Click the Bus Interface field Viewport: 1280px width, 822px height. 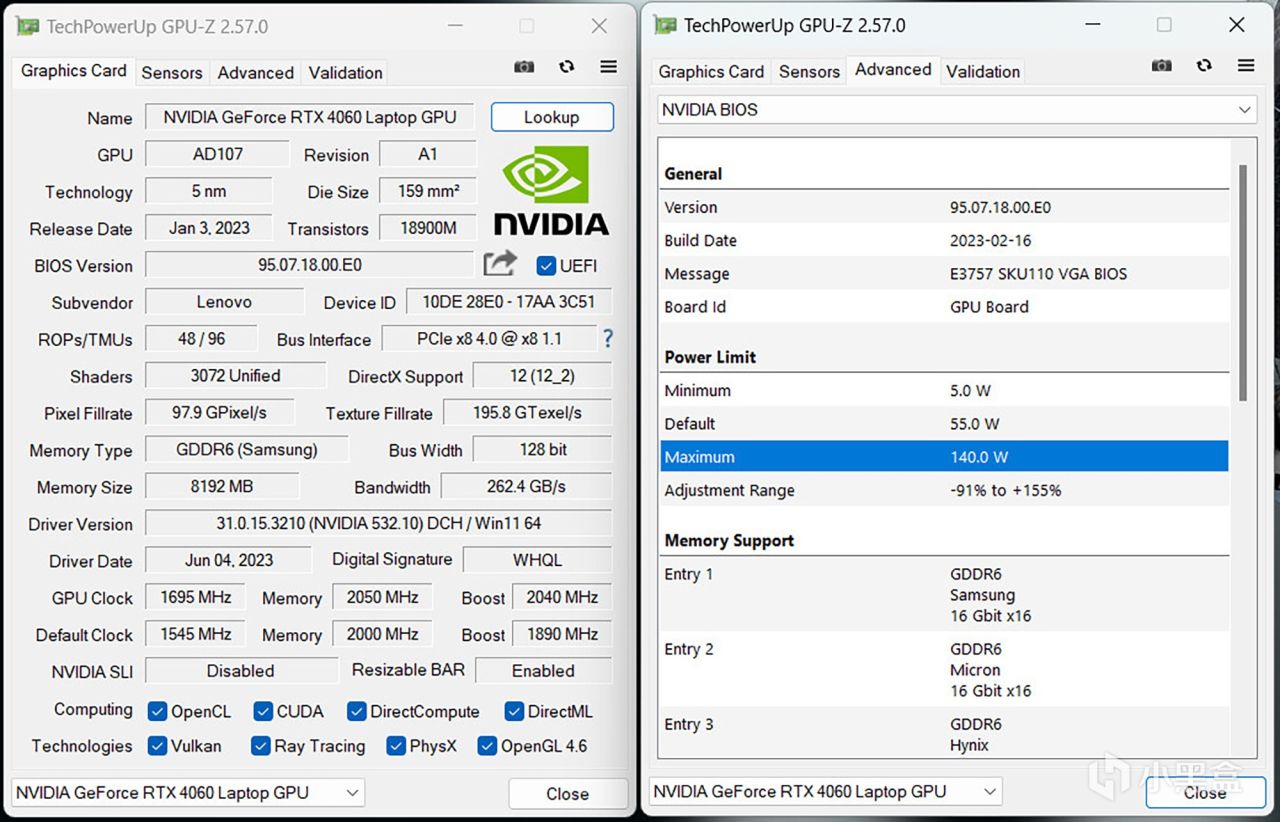point(490,339)
